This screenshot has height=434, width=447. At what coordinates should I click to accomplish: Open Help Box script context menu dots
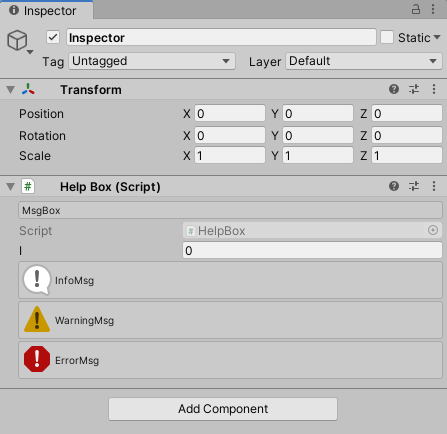434,186
